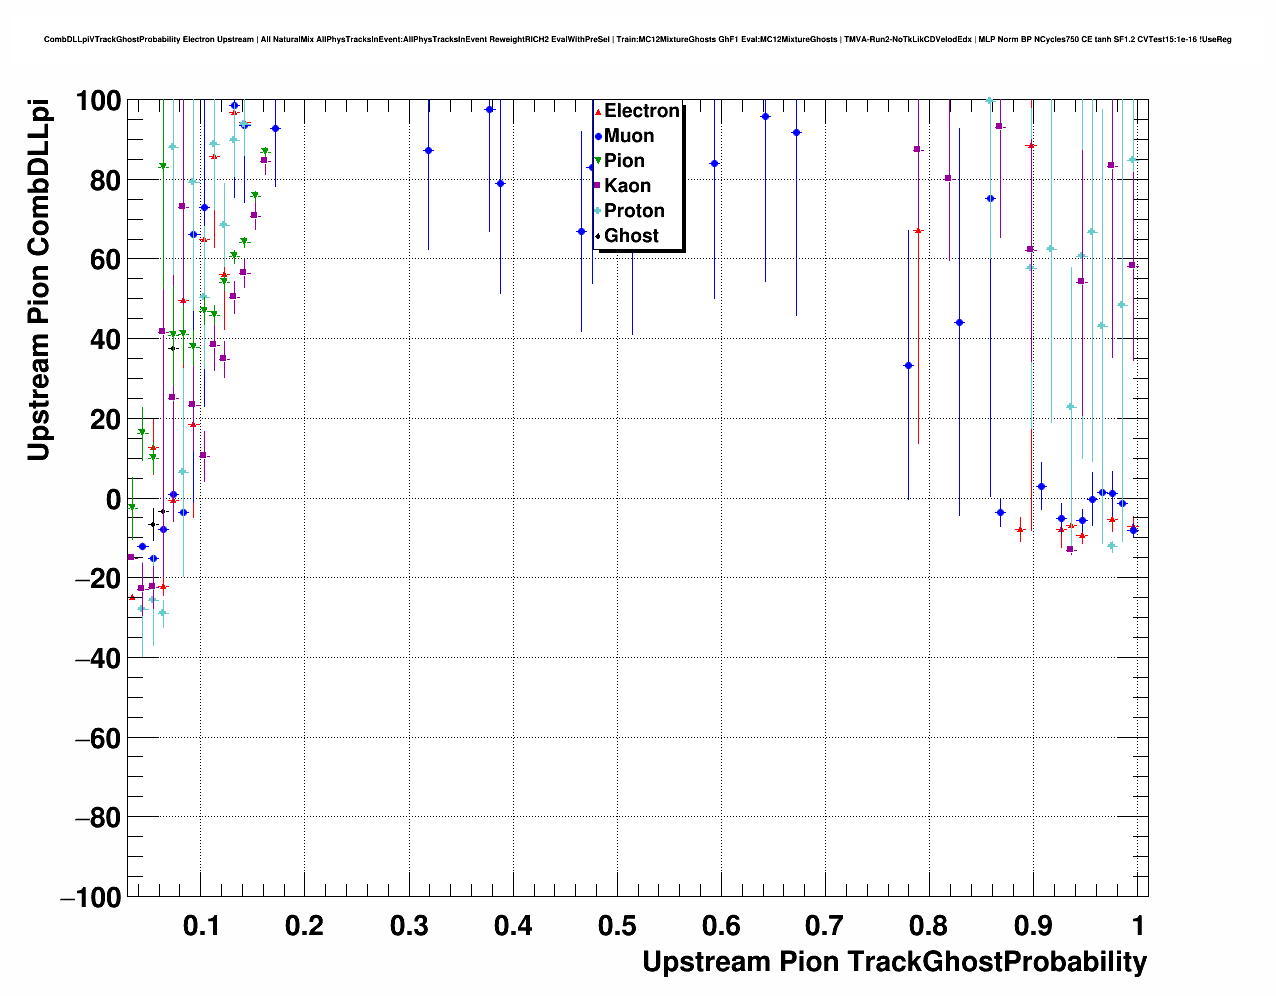Click the 100 tick label on y-axis

[x=98, y=101]
